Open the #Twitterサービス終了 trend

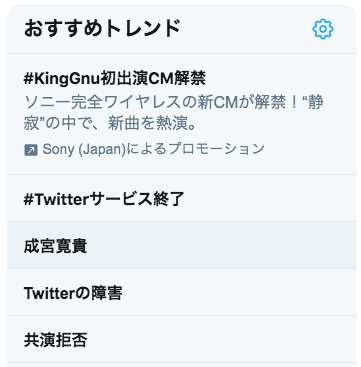click(104, 199)
